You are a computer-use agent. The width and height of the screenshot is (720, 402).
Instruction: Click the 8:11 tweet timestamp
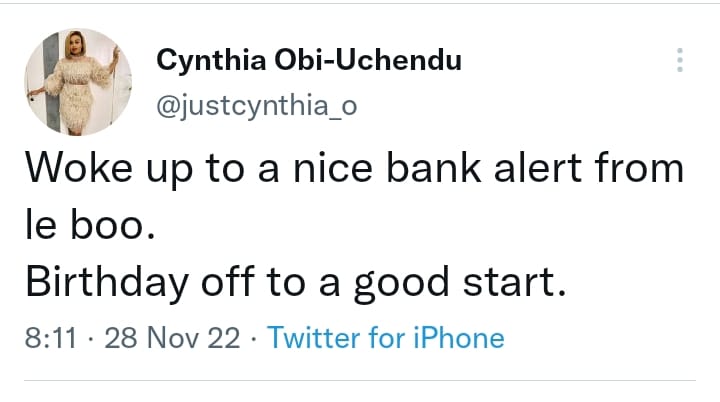48,338
